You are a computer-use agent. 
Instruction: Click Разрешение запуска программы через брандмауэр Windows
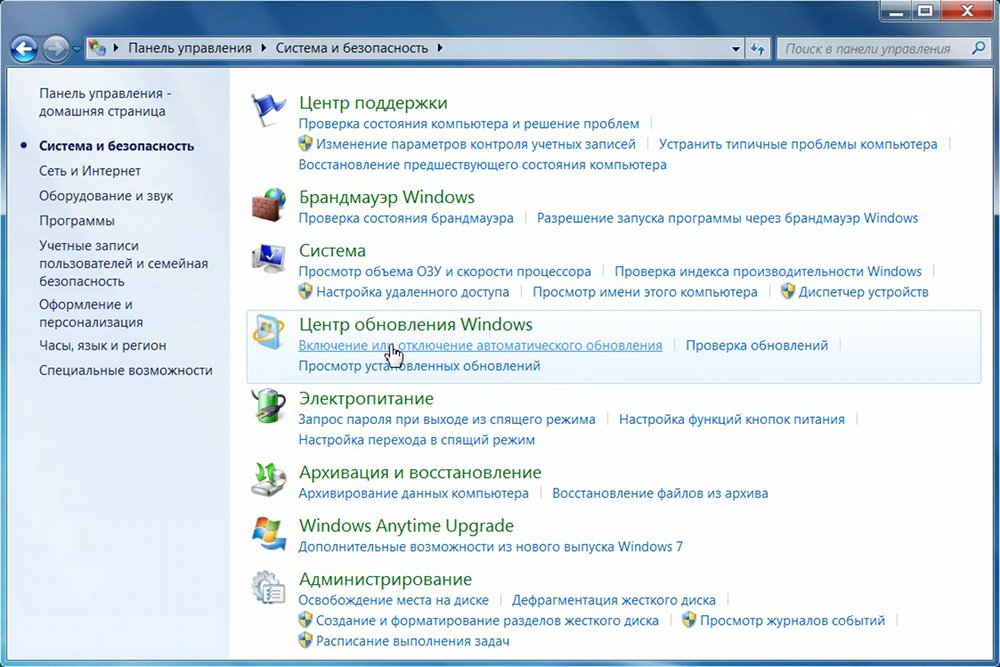(x=727, y=218)
